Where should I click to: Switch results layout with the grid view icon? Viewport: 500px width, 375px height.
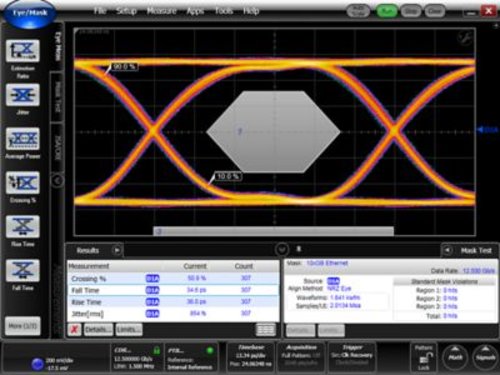265,330
